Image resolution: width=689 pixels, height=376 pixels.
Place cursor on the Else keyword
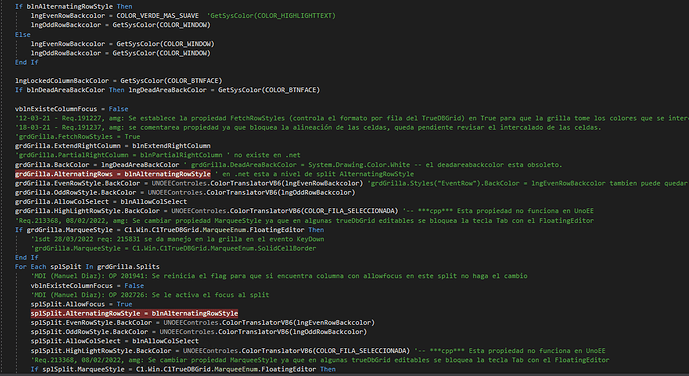22,34
